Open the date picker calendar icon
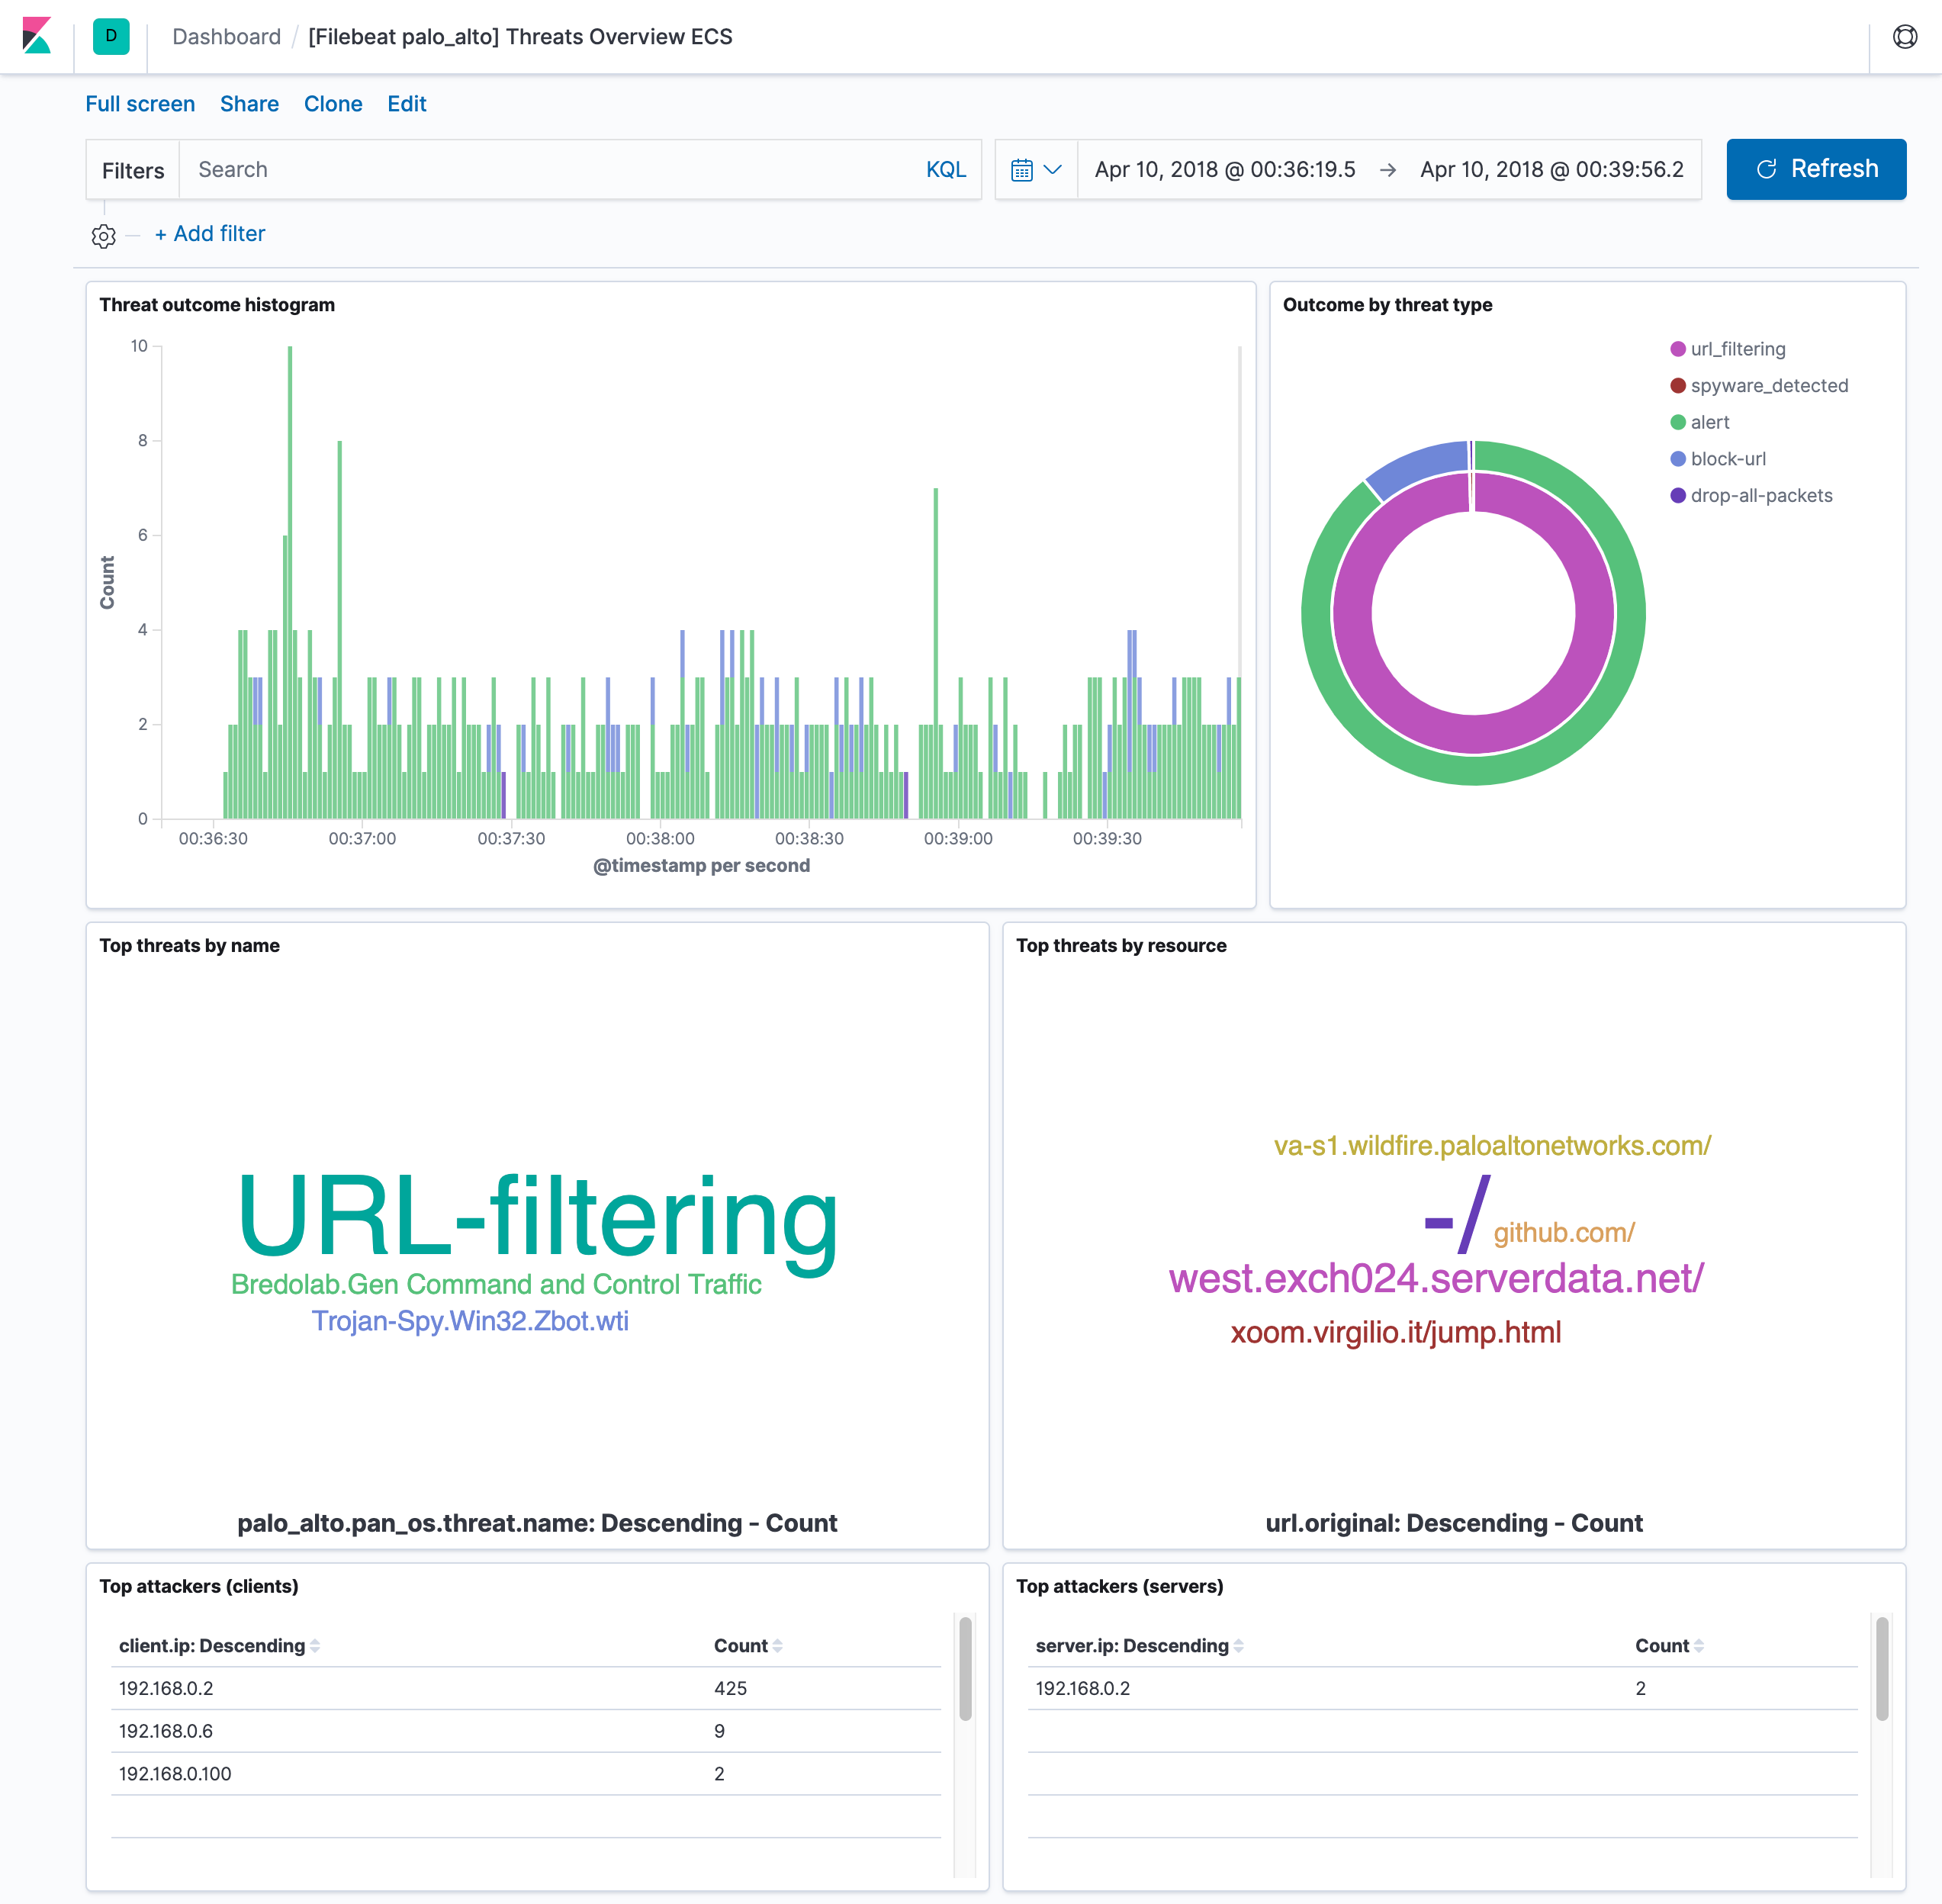The image size is (1942, 1904). coord(1022,169)
